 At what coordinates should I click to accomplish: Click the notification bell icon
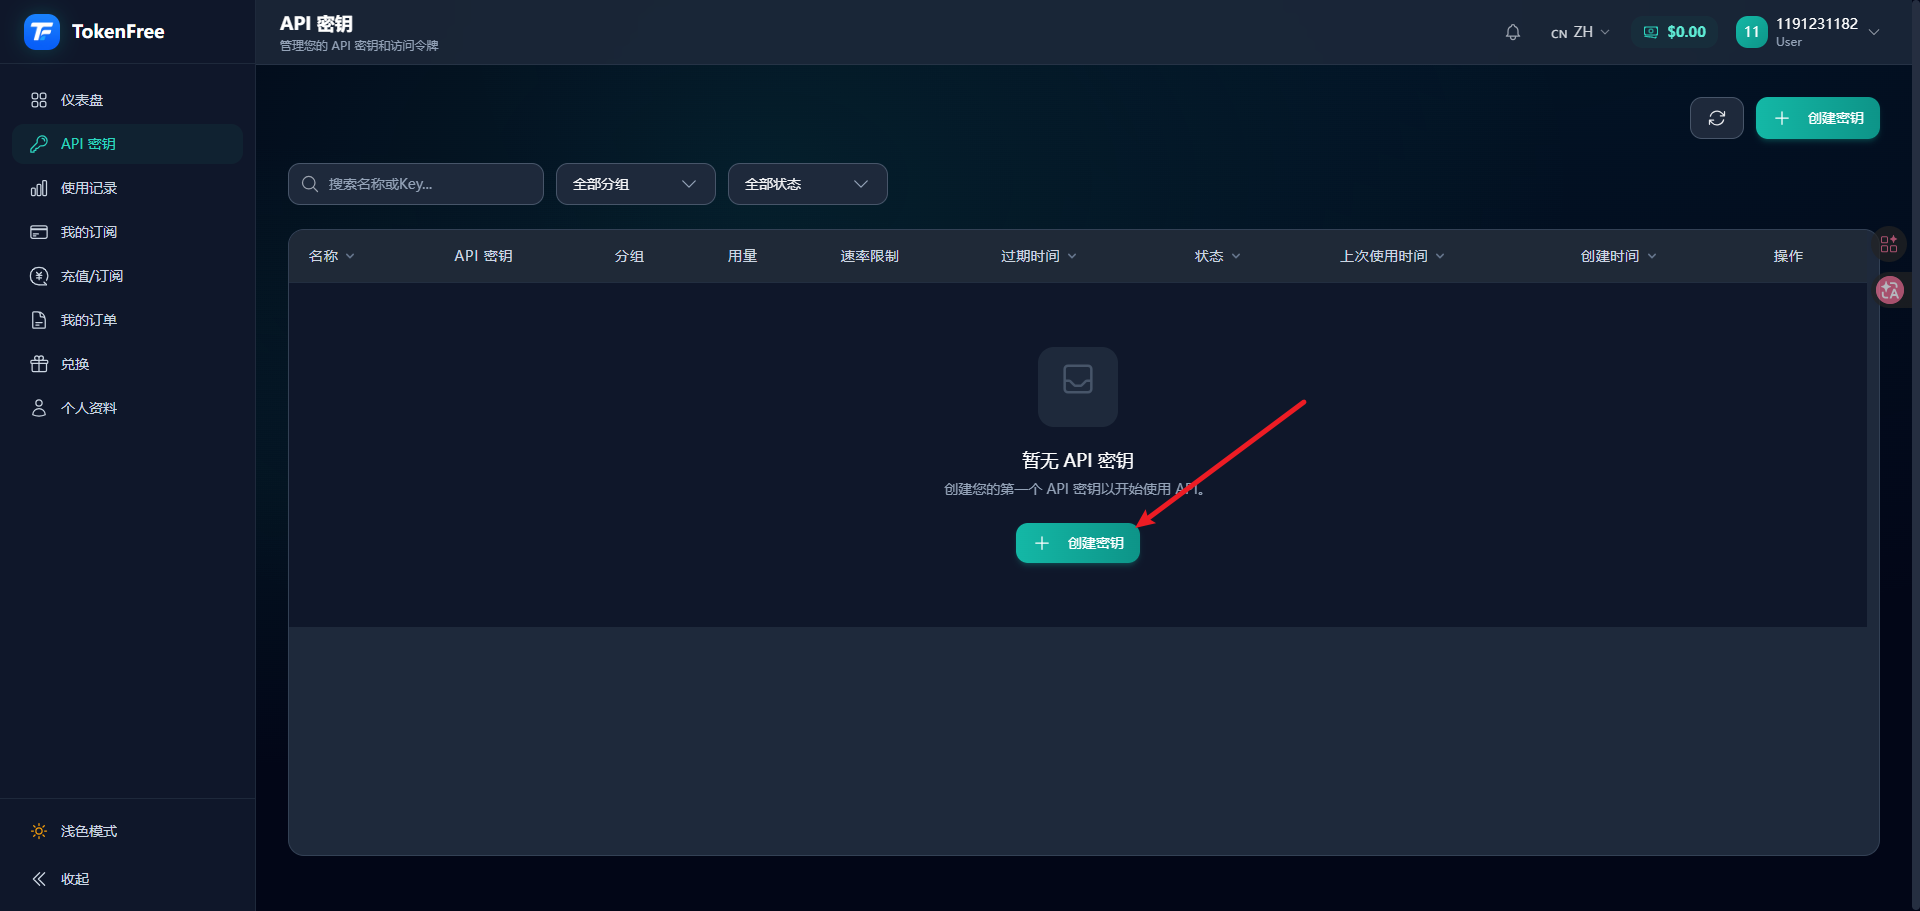point(1512,32)
